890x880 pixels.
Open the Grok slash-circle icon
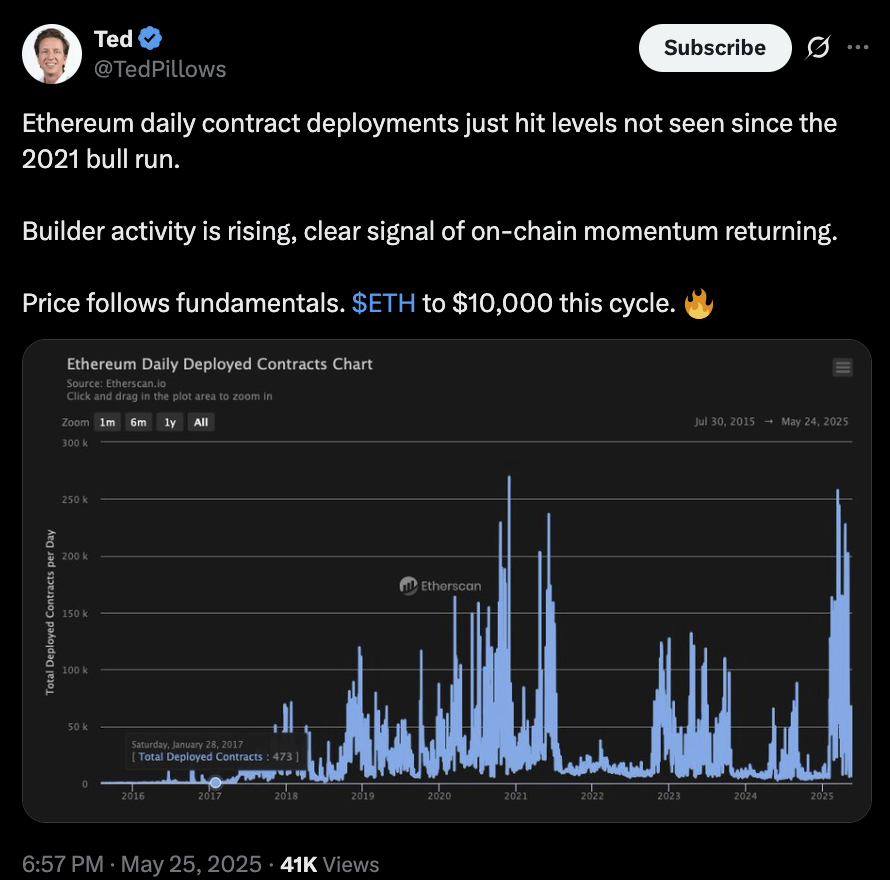tap(818, 47)
